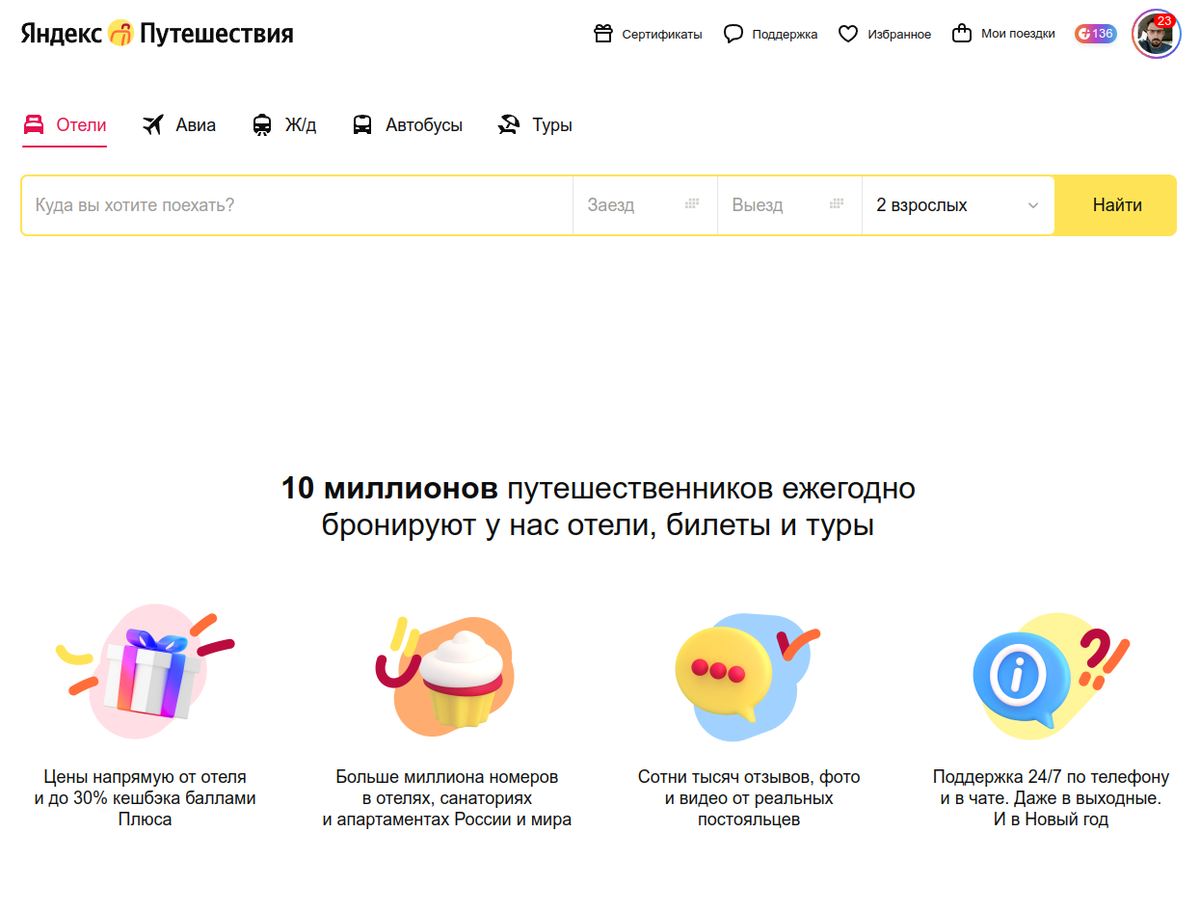
Task: Switch to the Автобусы tab
Action: point(407,126)
